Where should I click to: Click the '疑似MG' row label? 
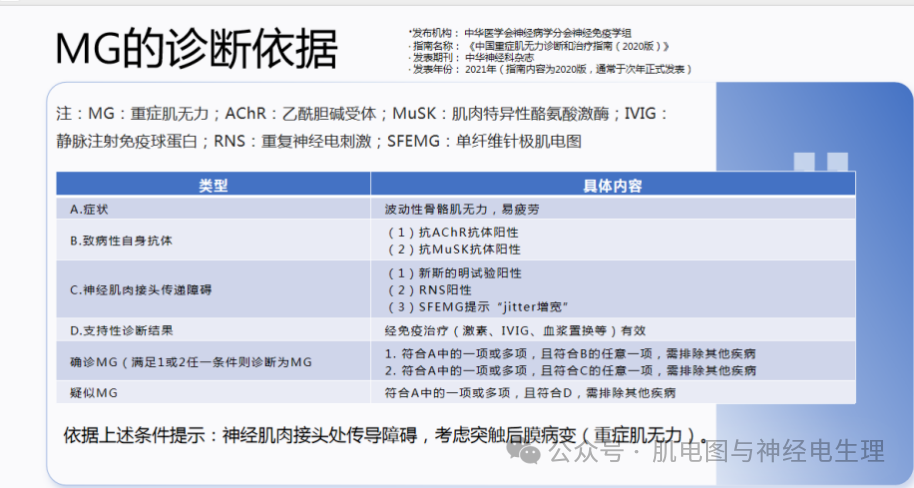coord(94,393)
